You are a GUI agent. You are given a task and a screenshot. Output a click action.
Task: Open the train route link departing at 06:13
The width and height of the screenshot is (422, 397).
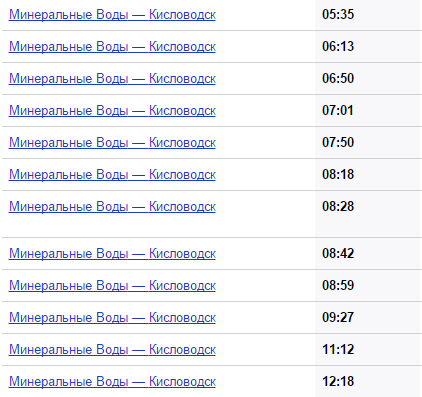pos(112,47)
